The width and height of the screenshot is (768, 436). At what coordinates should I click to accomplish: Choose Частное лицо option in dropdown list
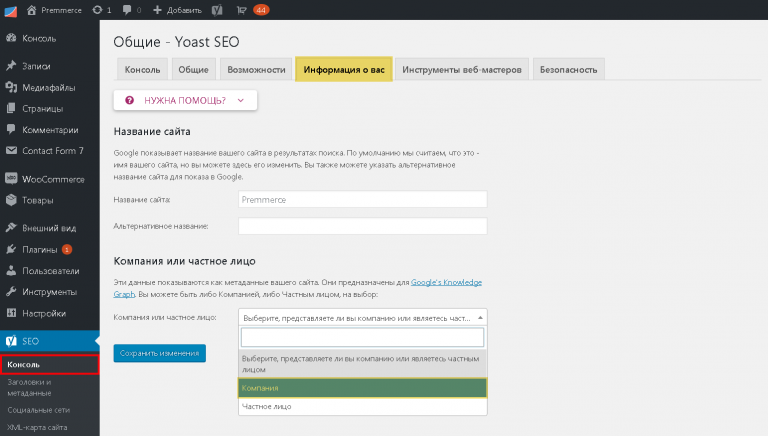tap(362, 406)
